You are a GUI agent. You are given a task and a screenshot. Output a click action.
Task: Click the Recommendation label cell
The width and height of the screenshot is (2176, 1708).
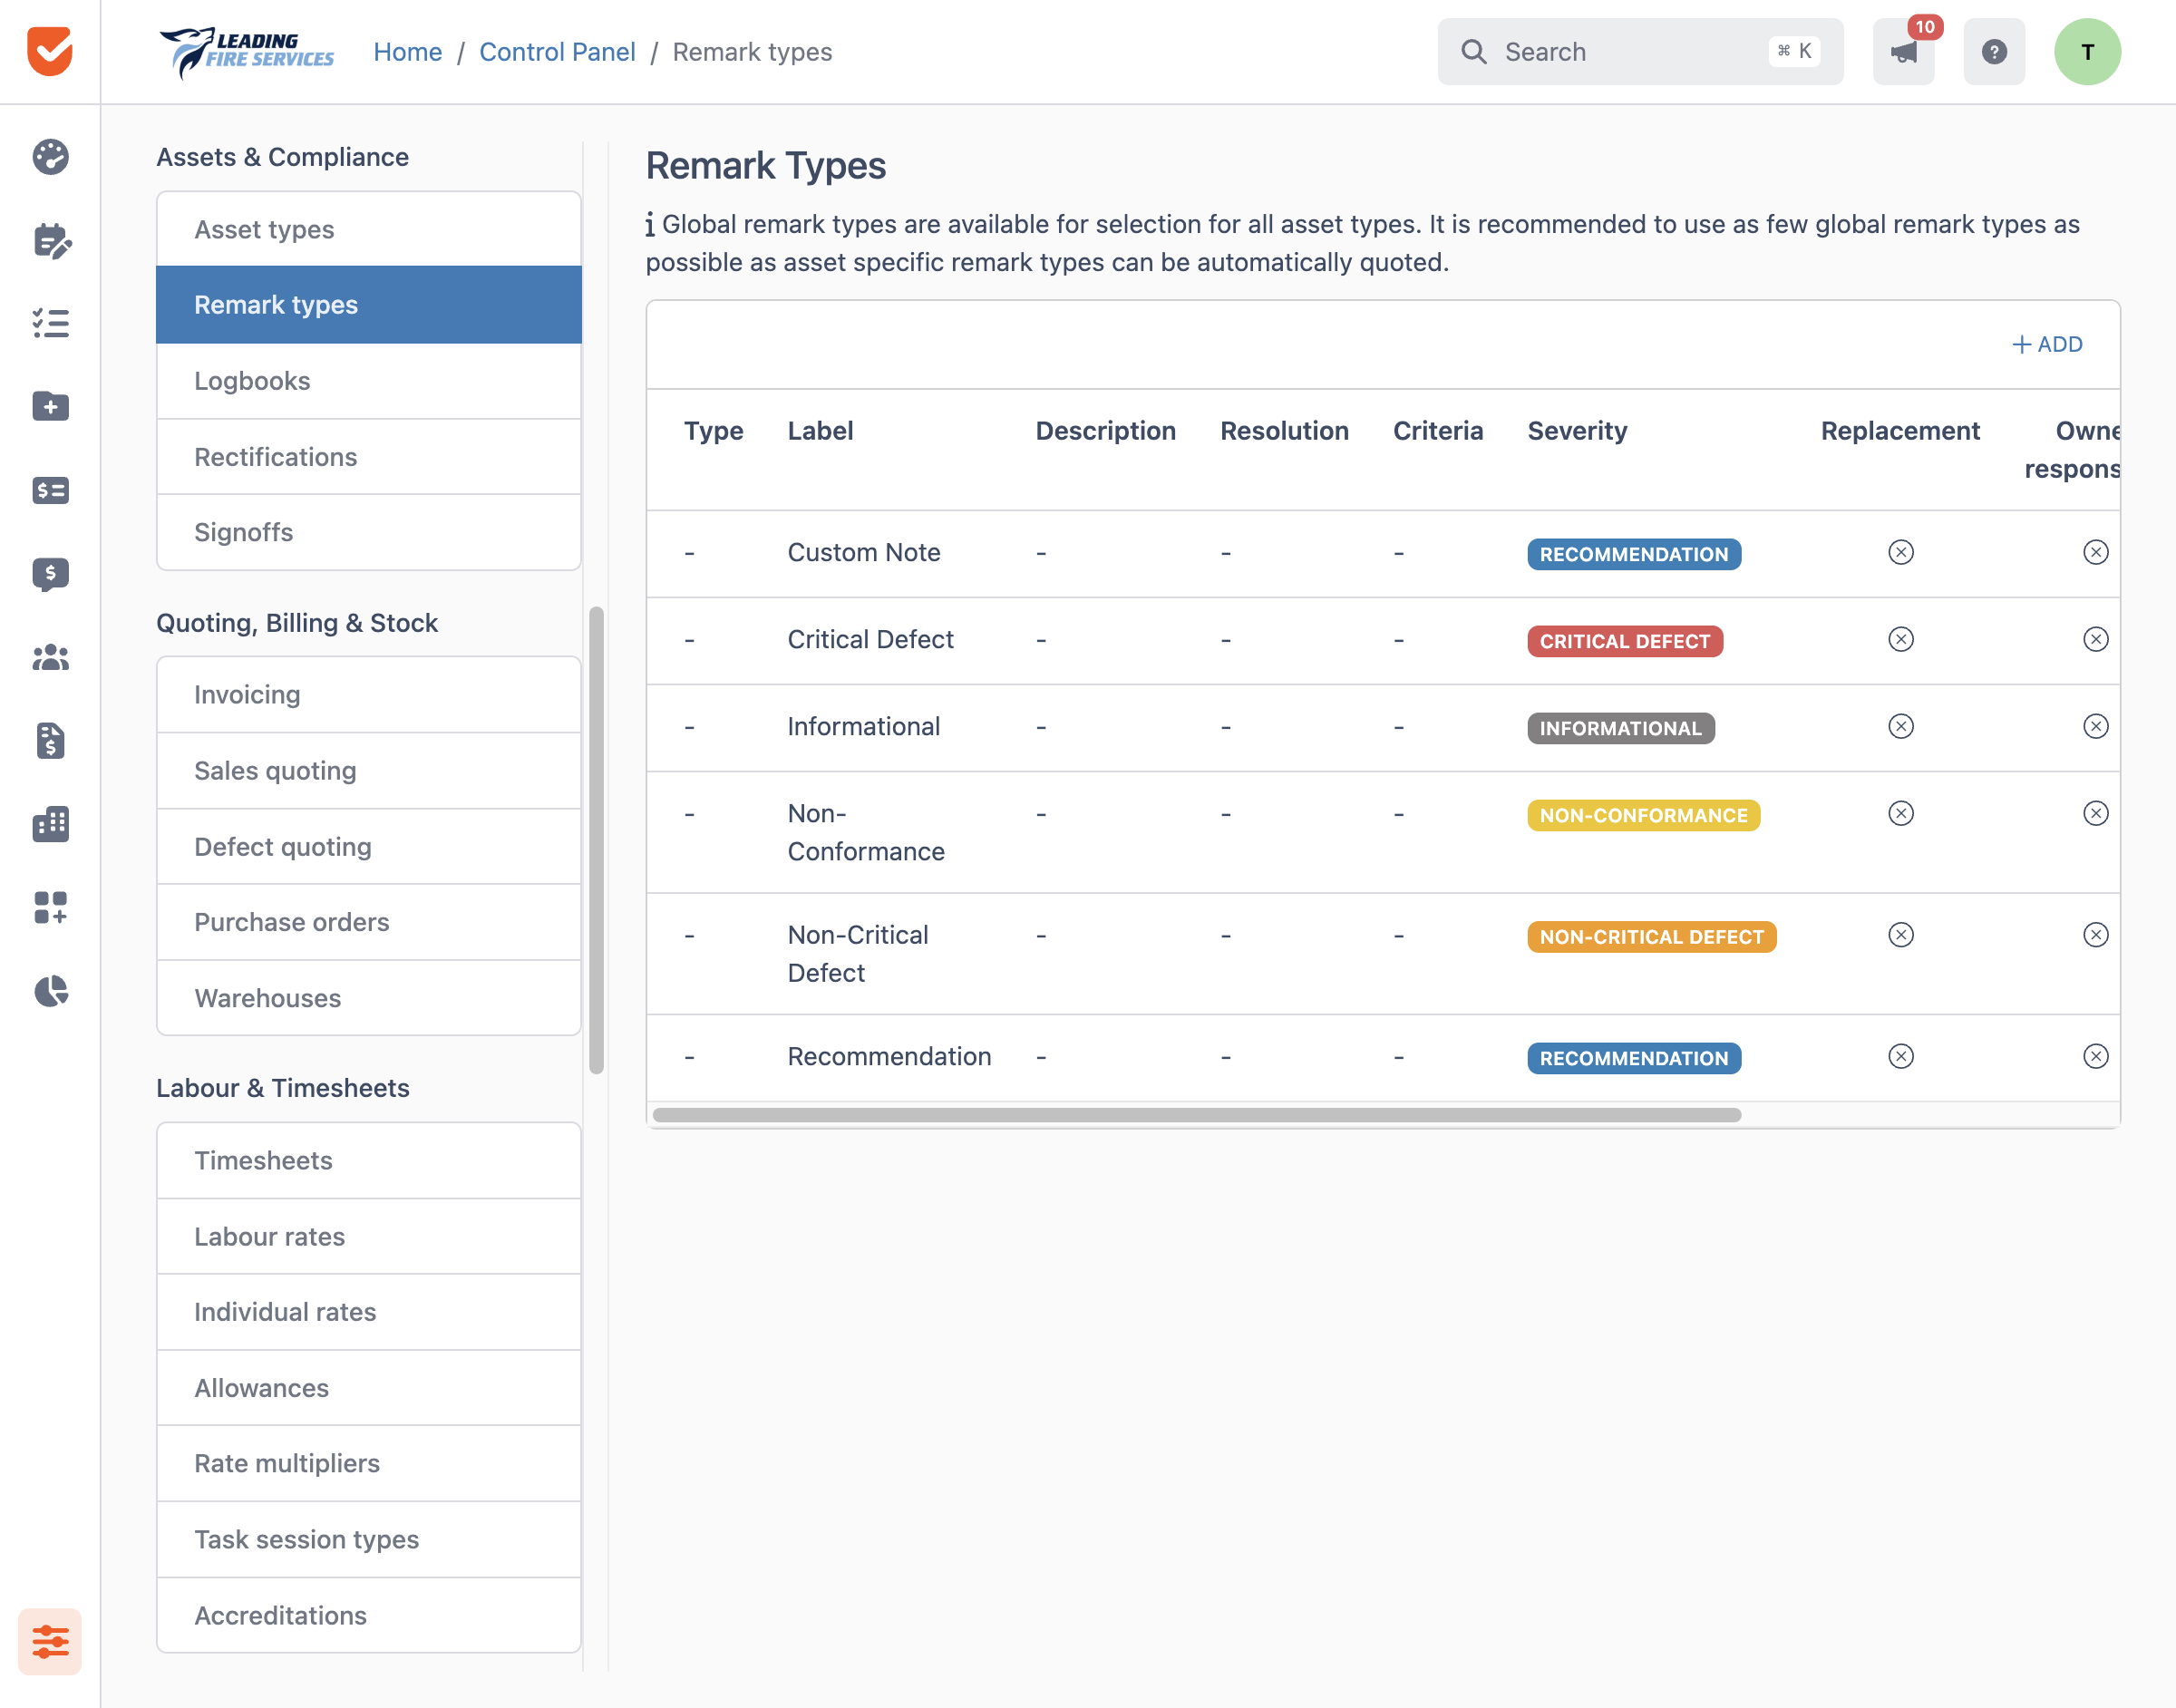889,1056
